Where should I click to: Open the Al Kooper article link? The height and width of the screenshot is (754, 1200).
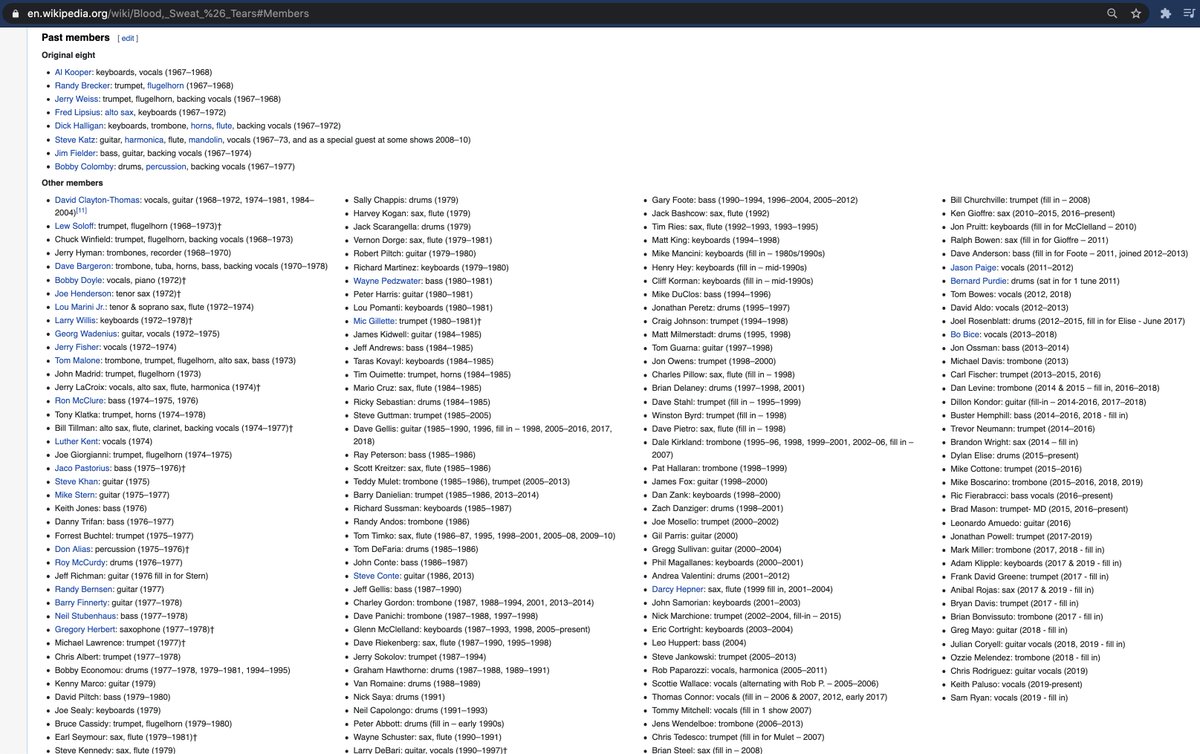pyautogui.click(x=73, y=72)
